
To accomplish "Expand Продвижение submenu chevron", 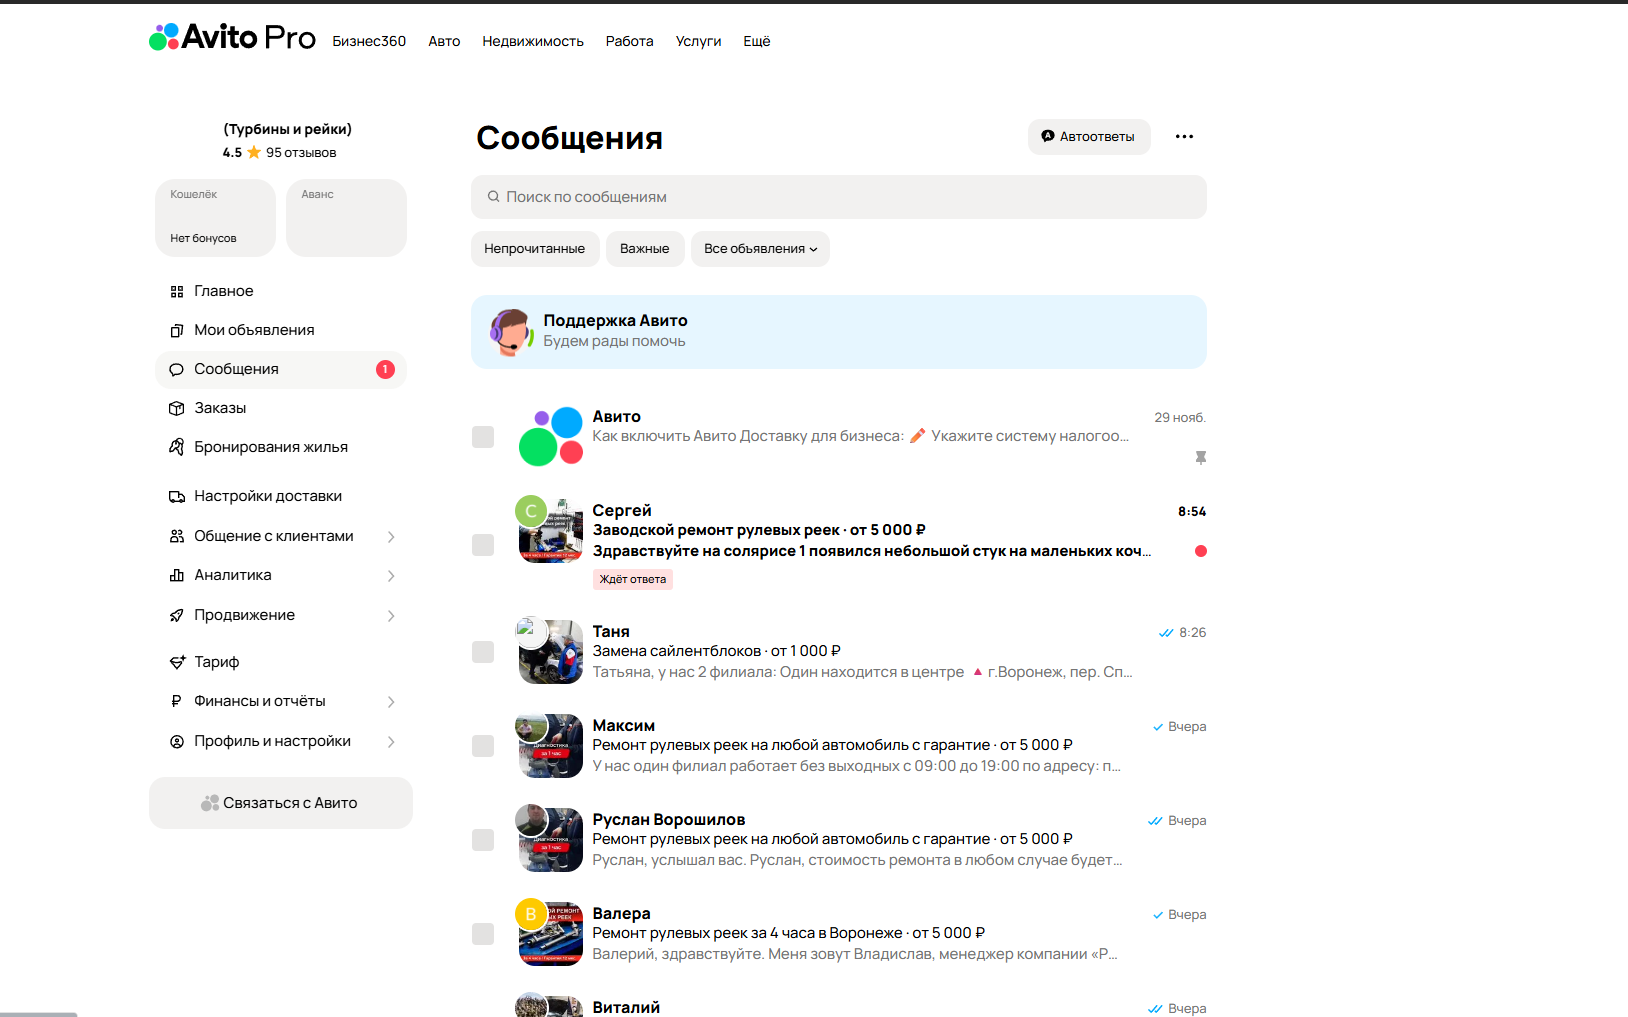I will [391, 616].
